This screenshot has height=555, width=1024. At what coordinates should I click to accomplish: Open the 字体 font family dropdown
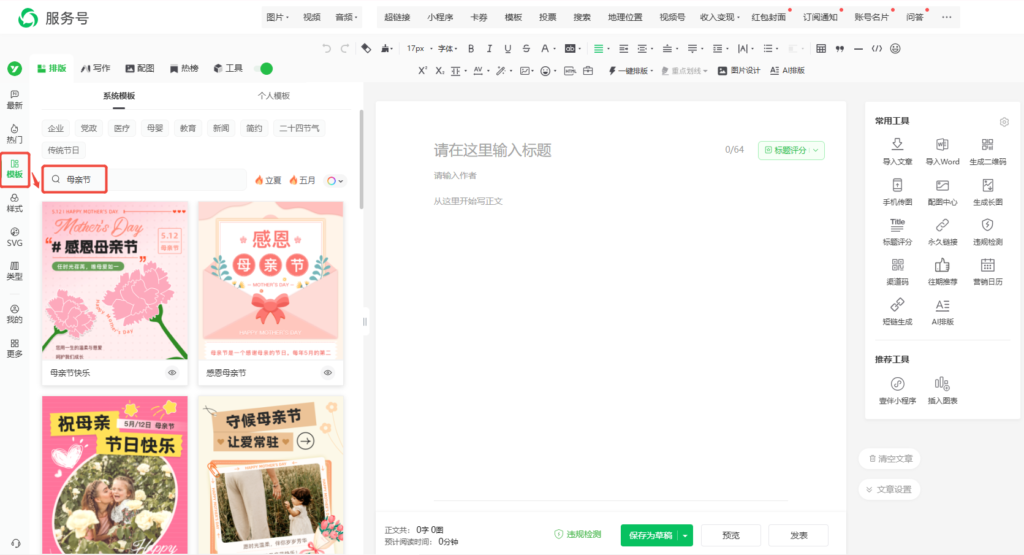tap(447, 48)
